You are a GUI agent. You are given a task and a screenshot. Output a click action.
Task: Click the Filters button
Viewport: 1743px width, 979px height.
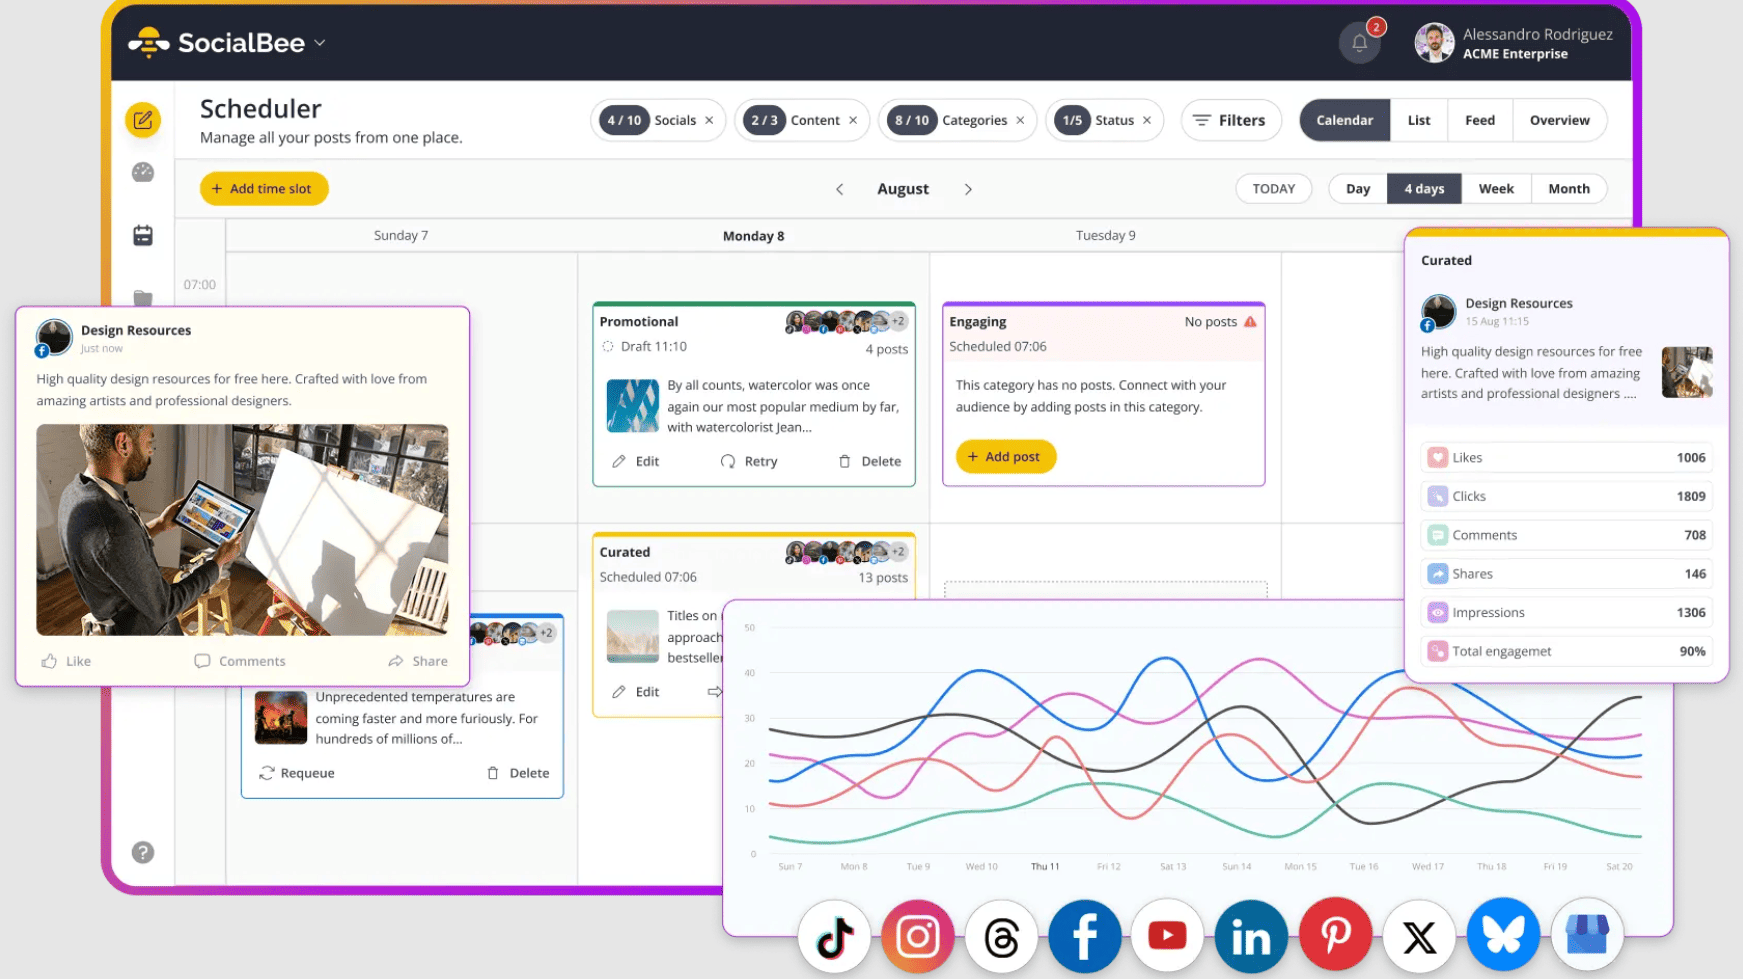click(1230, 120)
